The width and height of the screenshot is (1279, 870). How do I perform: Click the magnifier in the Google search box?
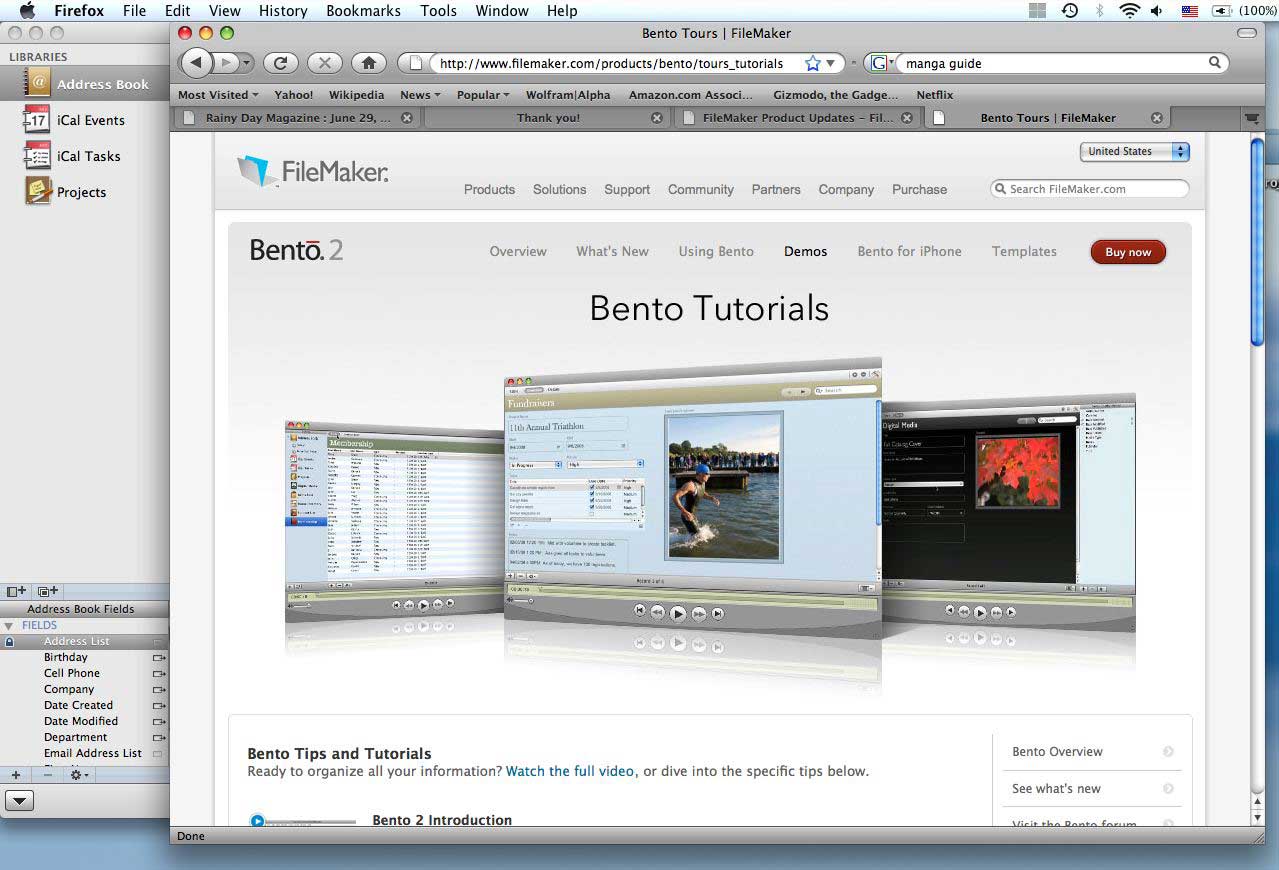coord(1215,63)
